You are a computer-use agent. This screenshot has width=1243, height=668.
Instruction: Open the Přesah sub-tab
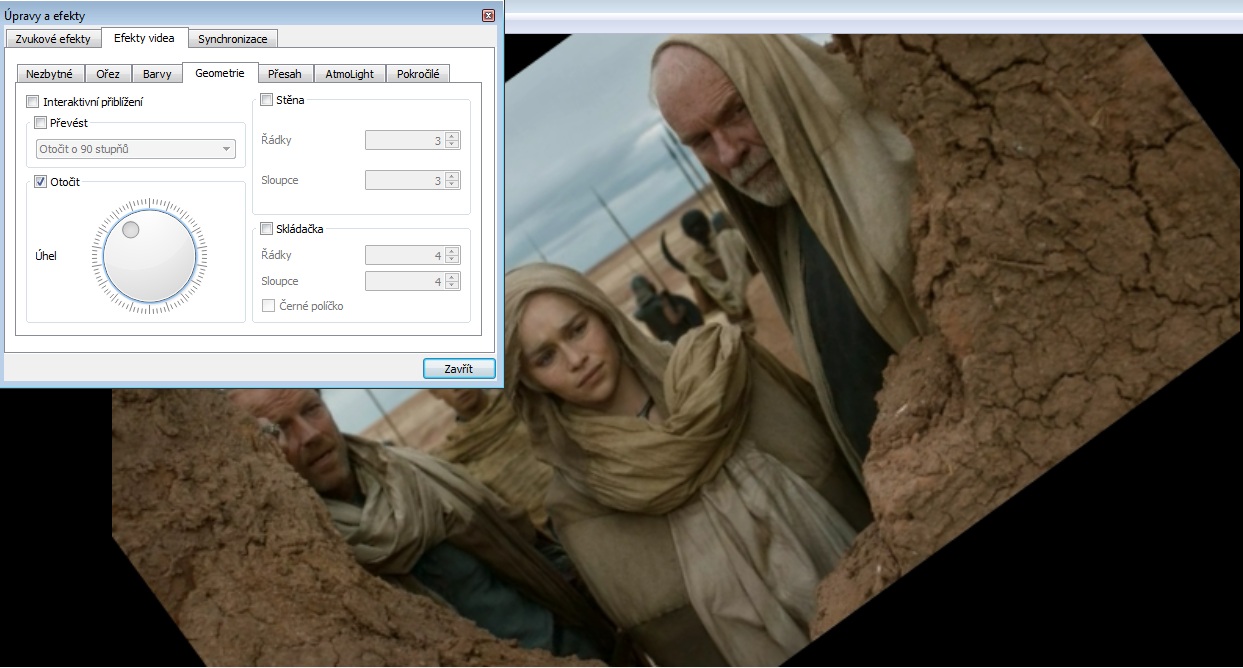point(285,74)
